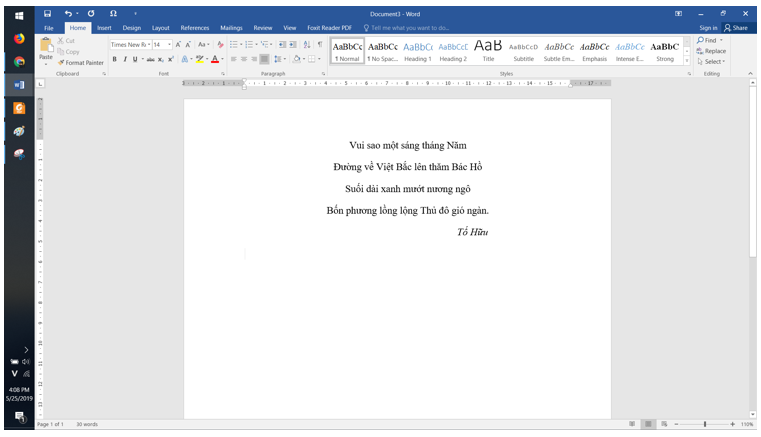761x437 pixels.
Task: Click the Share button
Action: [x=736, y=28]
